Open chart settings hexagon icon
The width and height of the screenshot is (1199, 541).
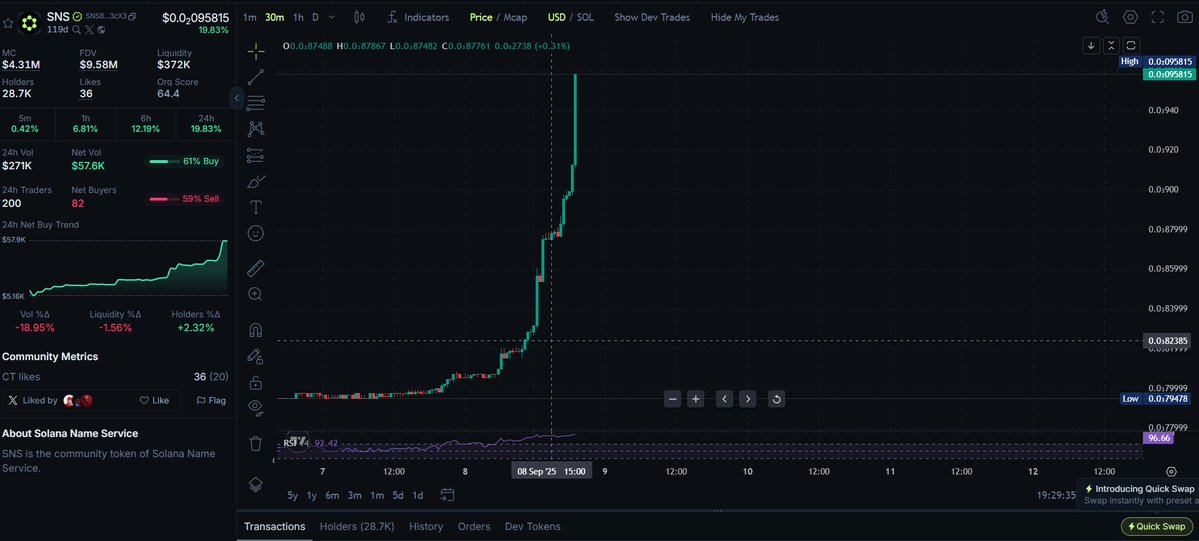pyautogui.click(x=1130, y=17)
